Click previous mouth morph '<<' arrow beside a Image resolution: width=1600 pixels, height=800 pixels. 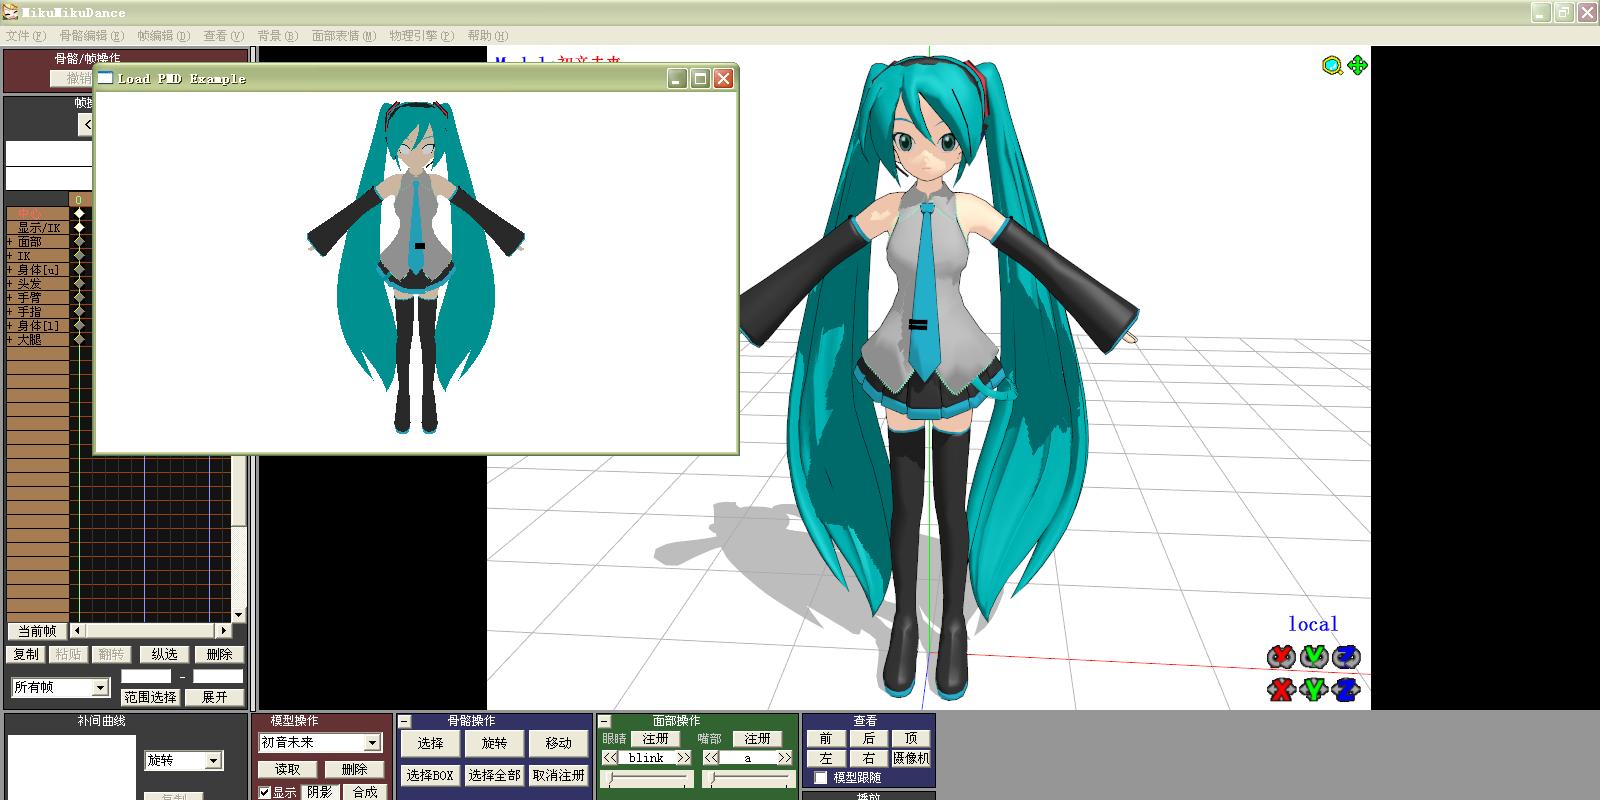pos(711,758)
